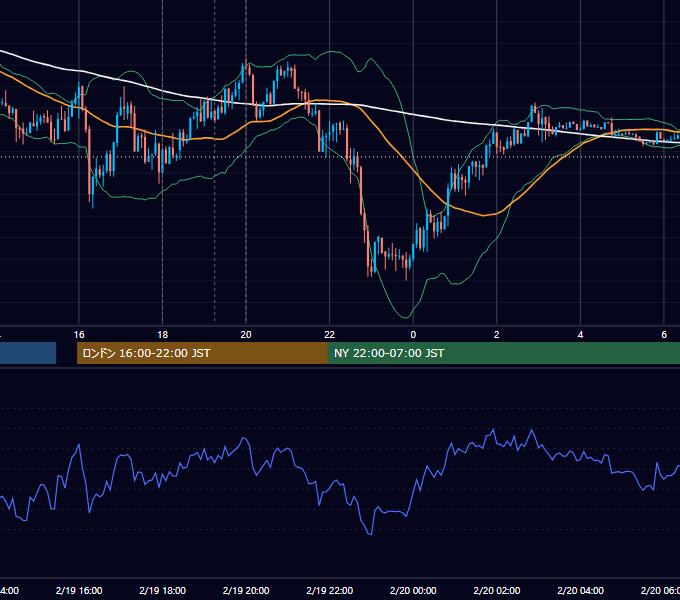Click the 18 hour label on price chart axis
Viewport: 680px width, 600px height.
(162, 335)
